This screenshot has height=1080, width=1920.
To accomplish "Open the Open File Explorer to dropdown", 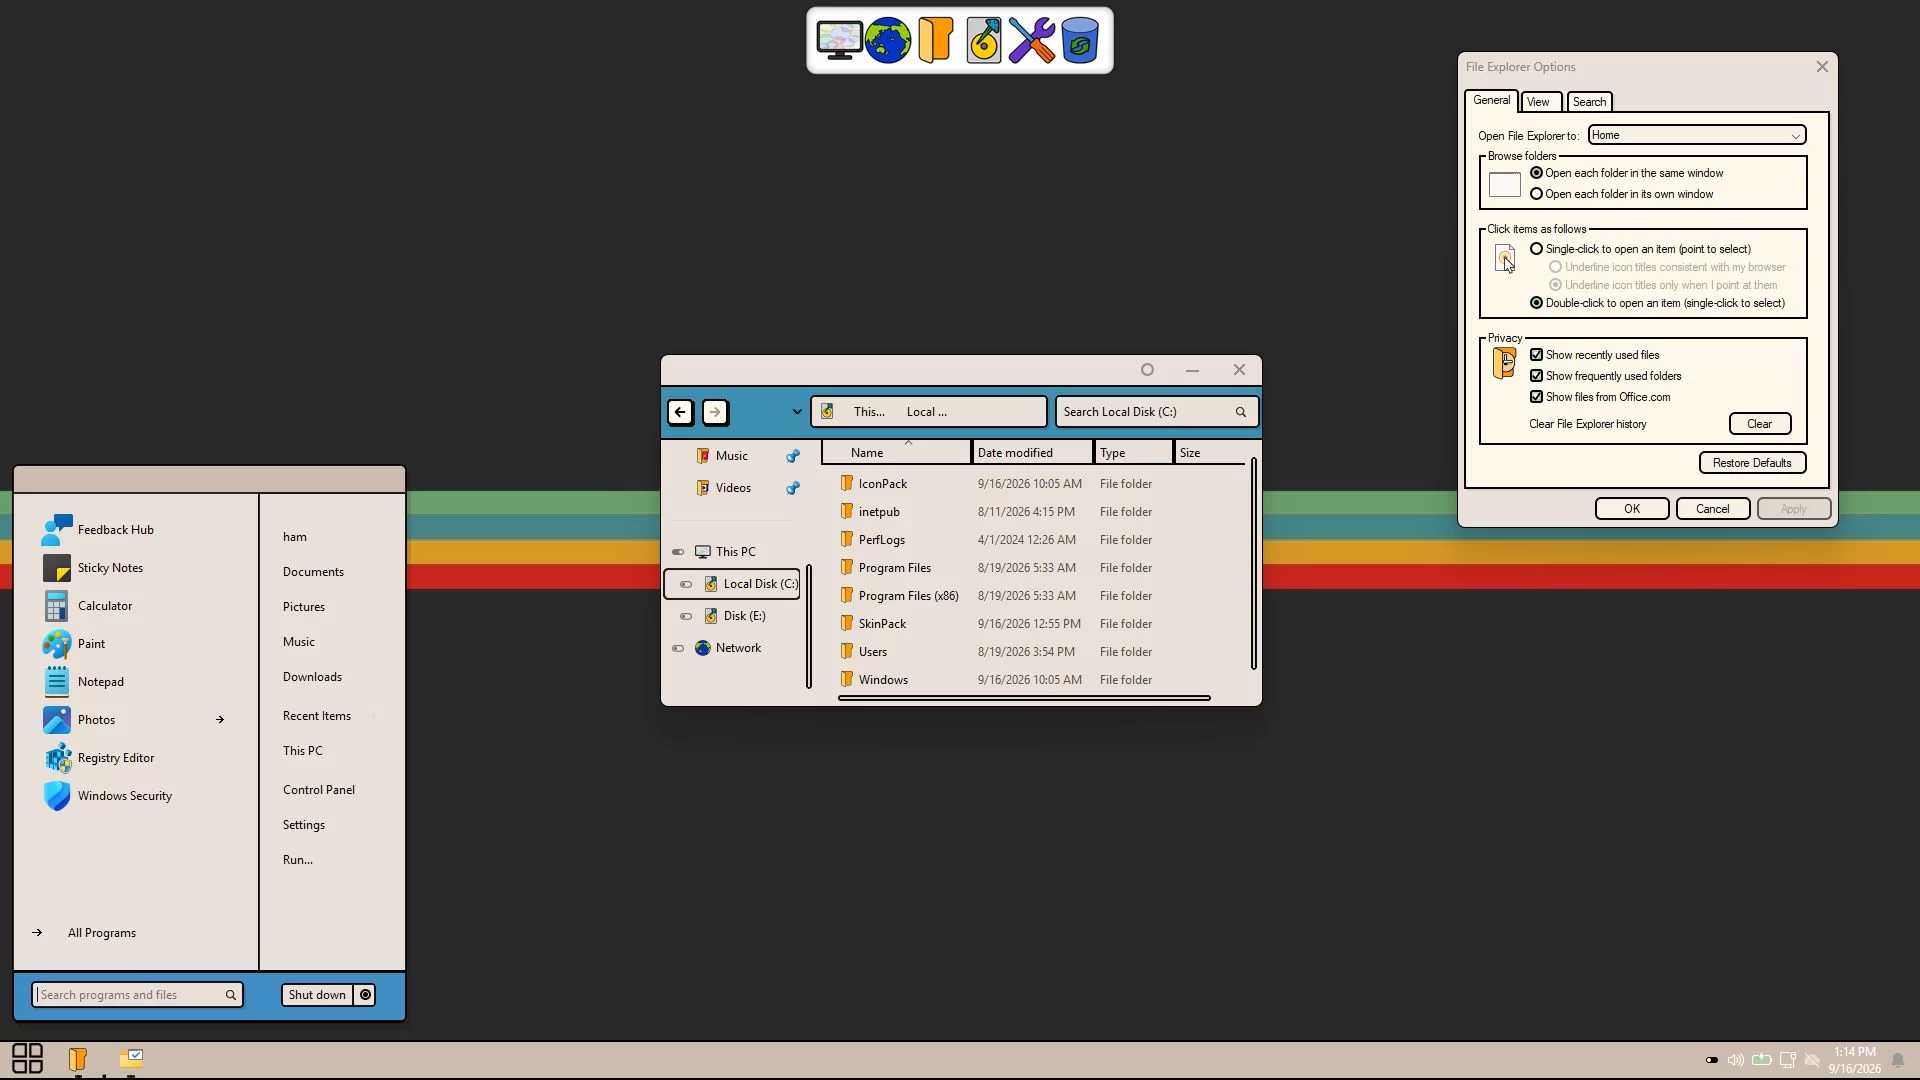I will [x=1696, y=135].
